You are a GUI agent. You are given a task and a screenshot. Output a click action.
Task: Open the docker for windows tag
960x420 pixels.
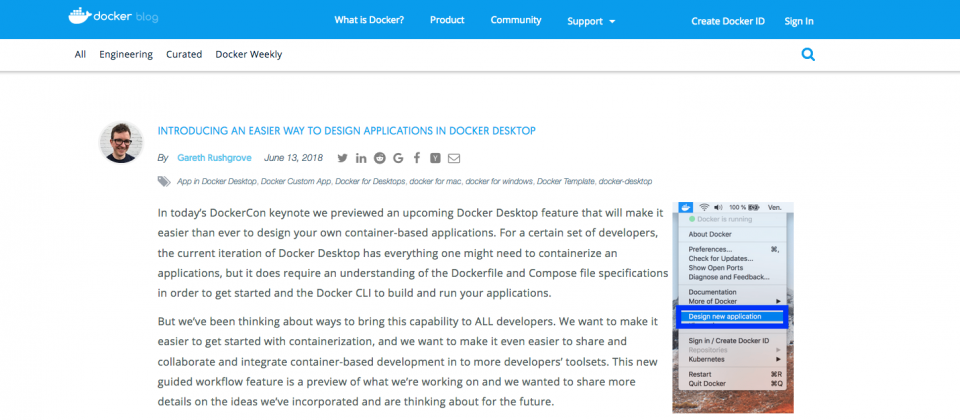coord(499,181)
